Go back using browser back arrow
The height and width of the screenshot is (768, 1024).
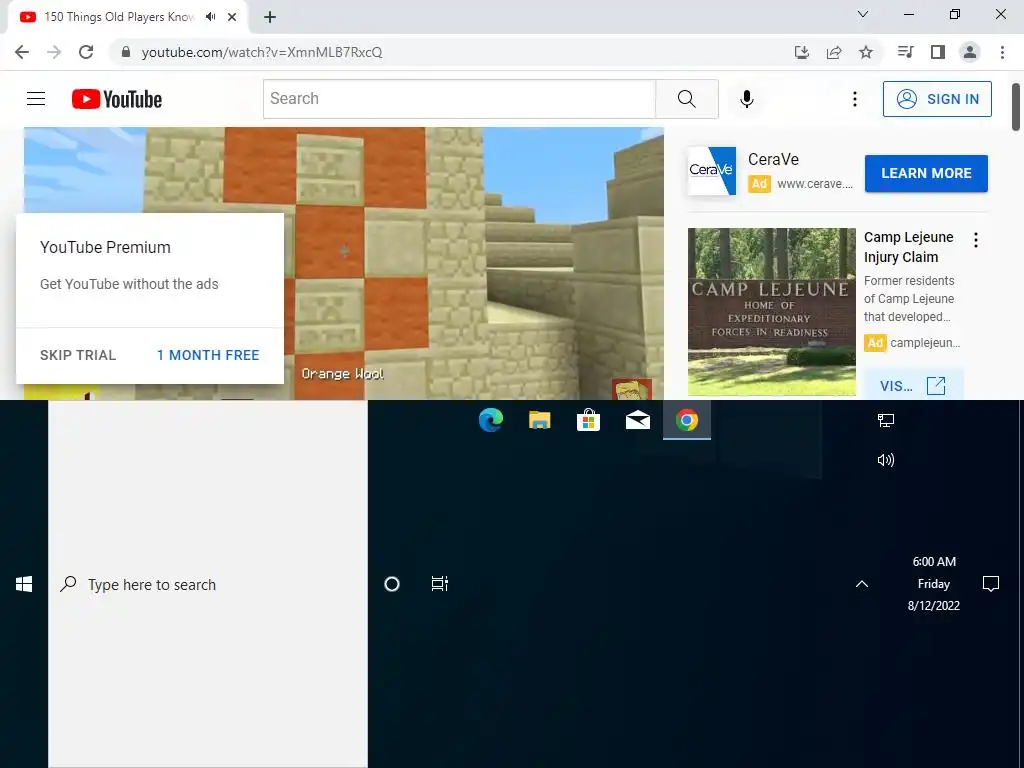22,52
